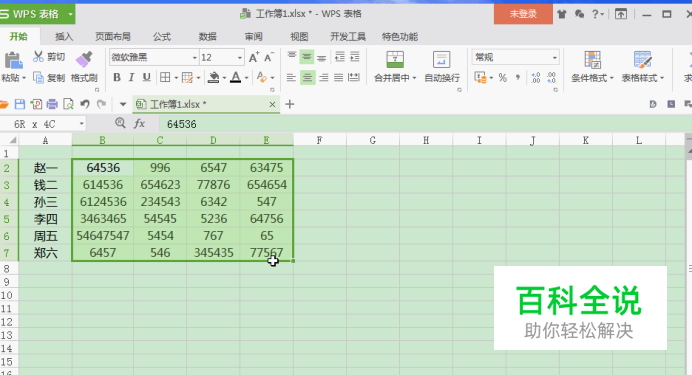The image size is (692, 375).
Task: Click the 未登录 login button
Action: coord(523,14)
